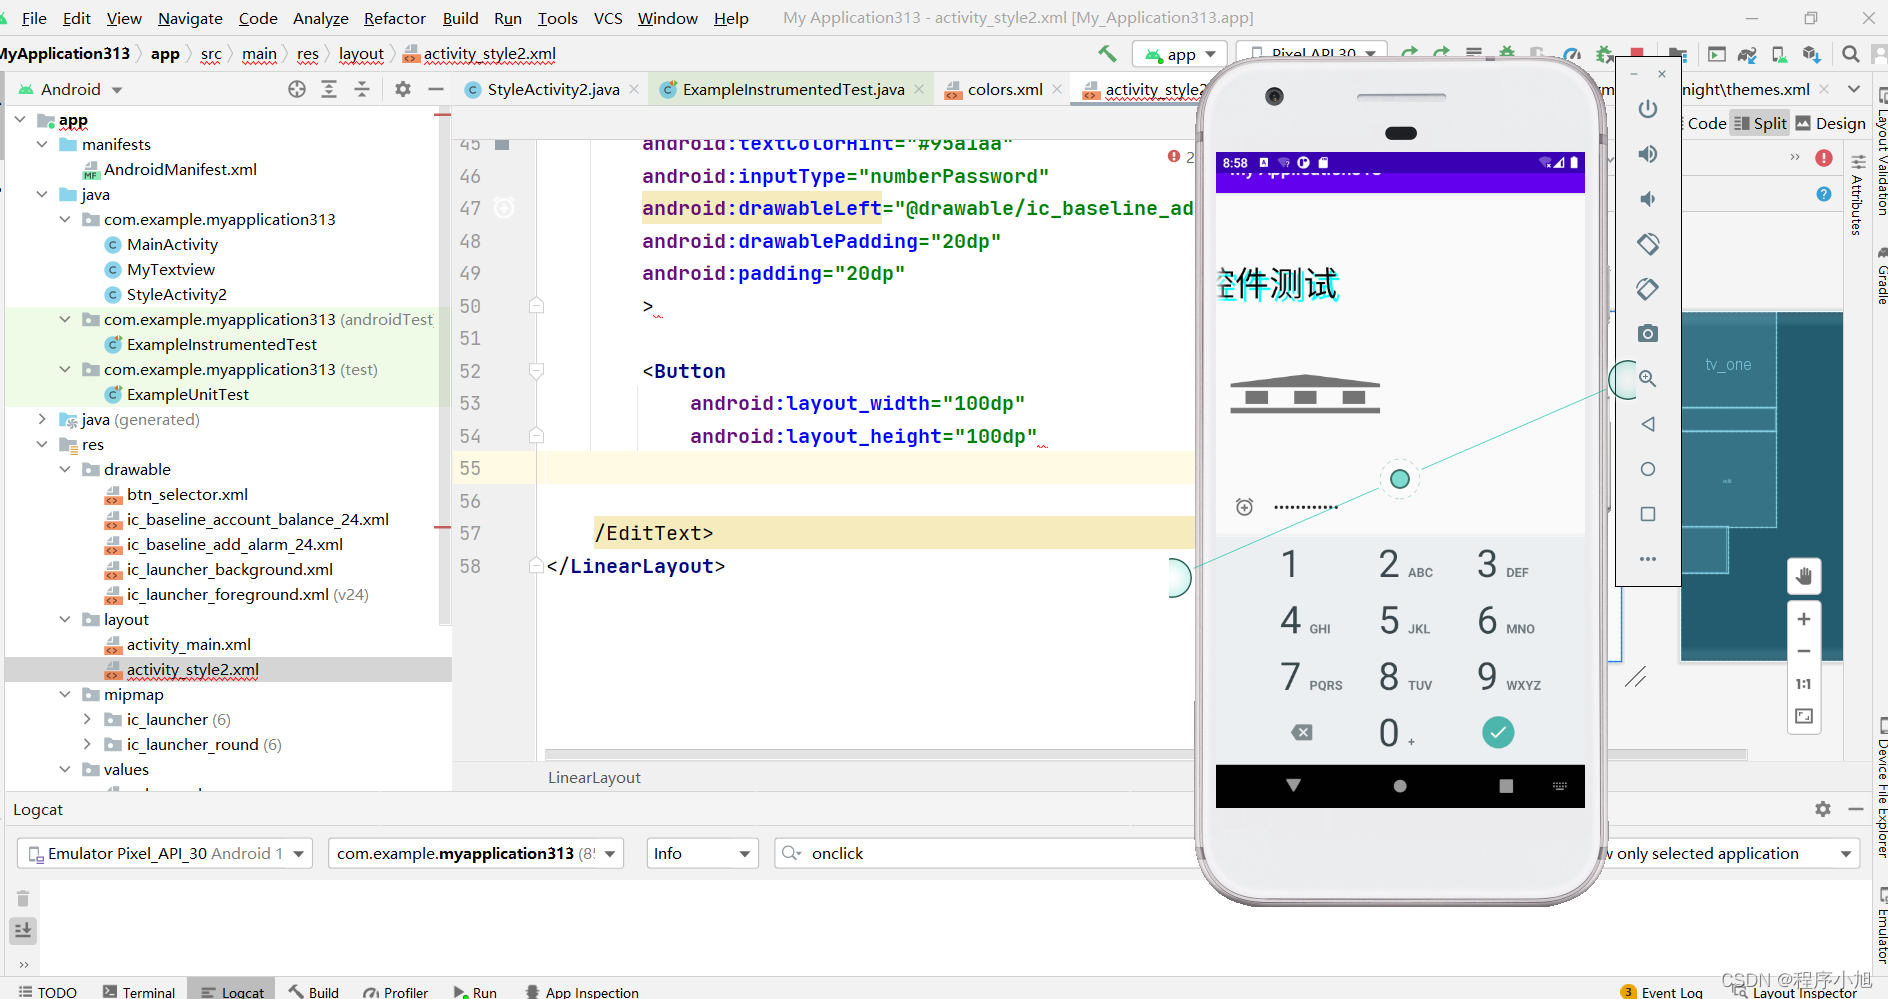This screenshot has height=999, width=1888.
Task: Take emulator screenshot with camera icon
Action: tap(1648, 333)
